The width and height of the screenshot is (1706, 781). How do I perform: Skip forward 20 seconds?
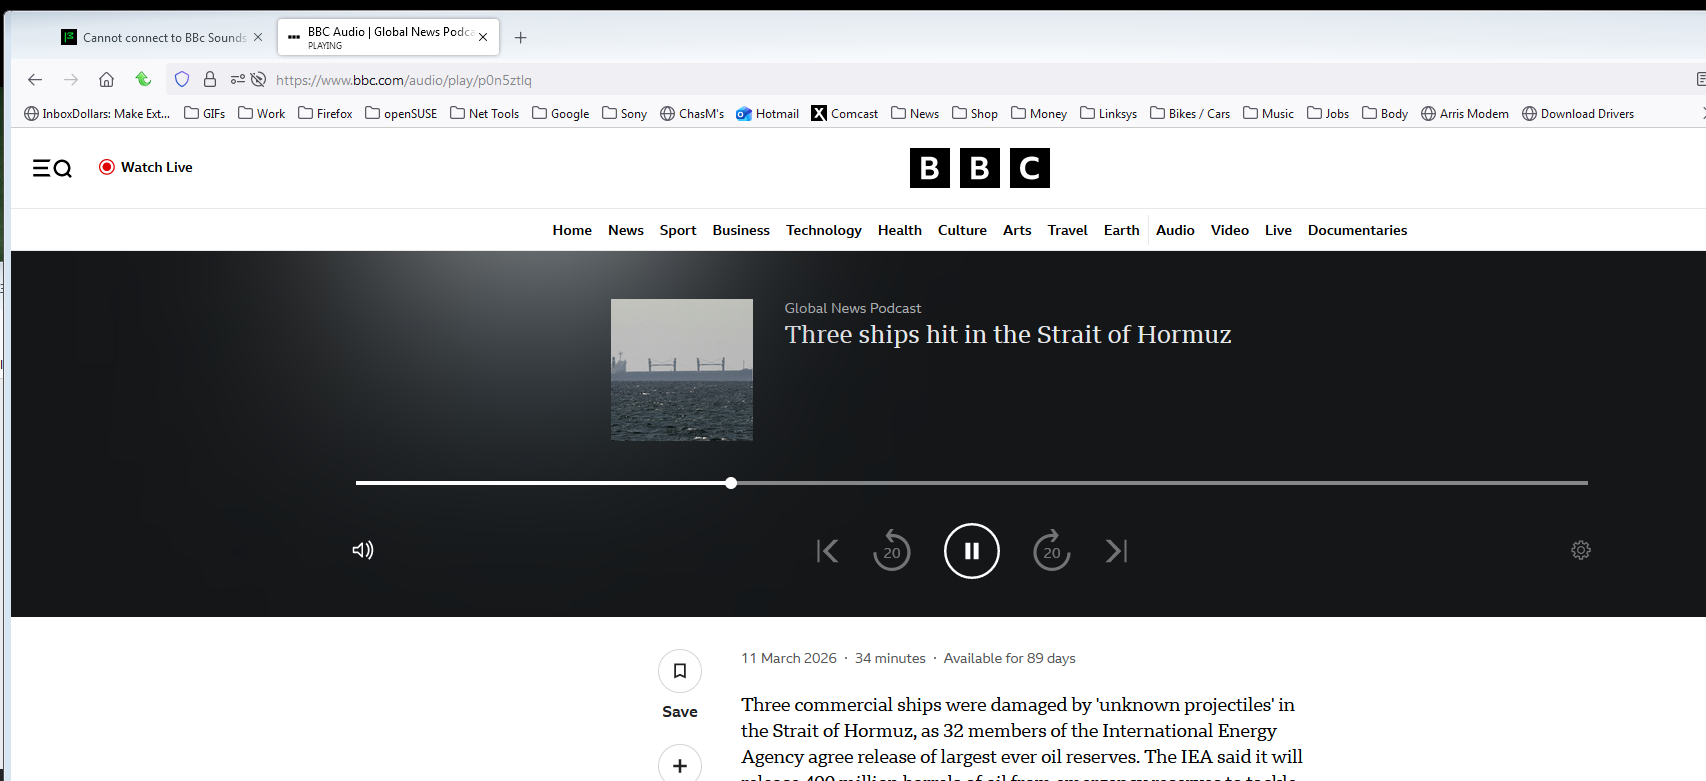(1051, 551)
